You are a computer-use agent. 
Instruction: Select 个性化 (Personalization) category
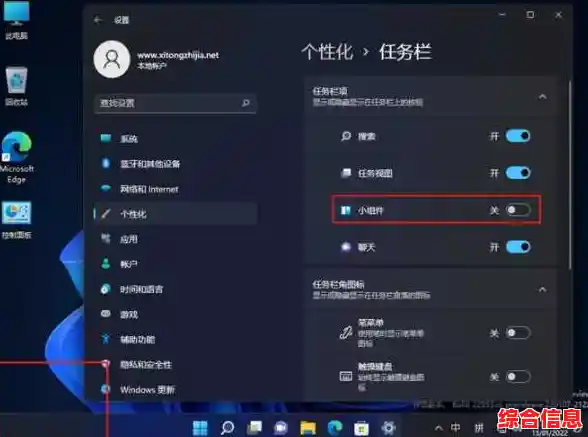pyautogui.click(x=175, y=214)
